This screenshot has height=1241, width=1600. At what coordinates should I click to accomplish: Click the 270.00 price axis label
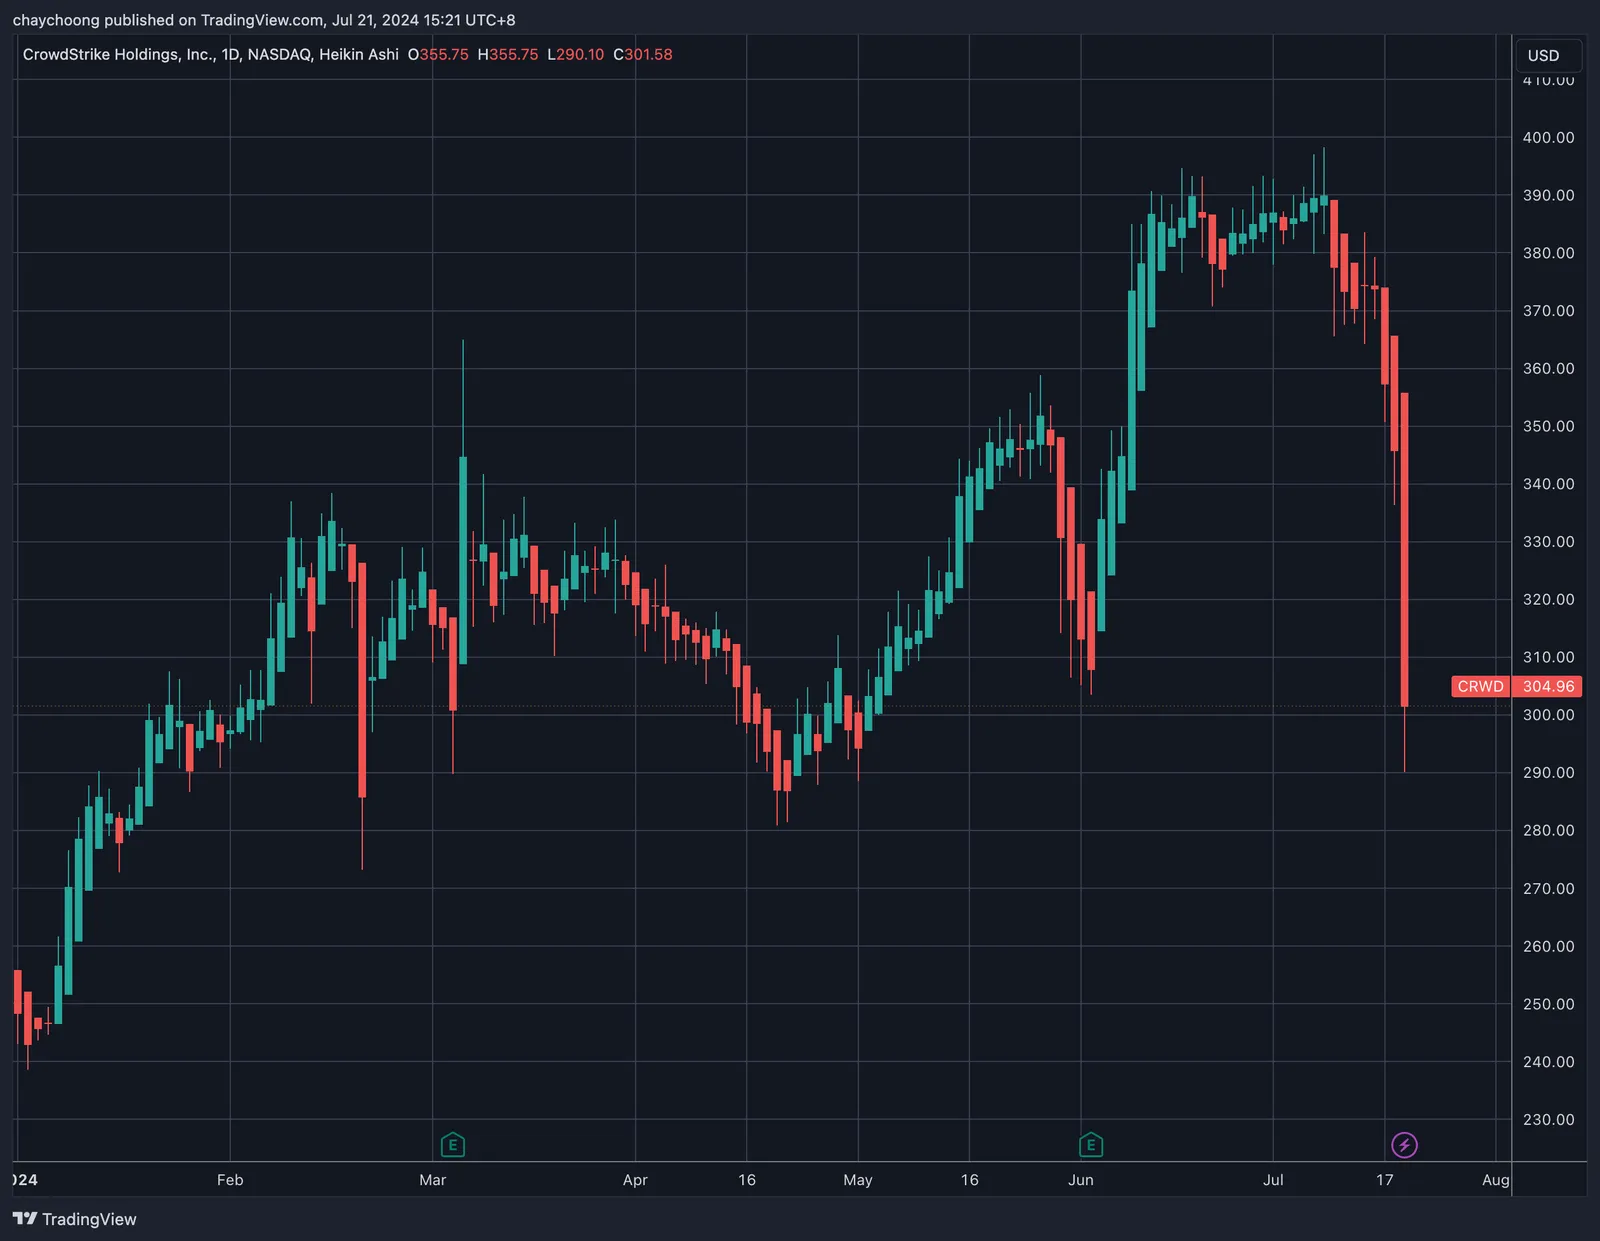point(1548,888)
